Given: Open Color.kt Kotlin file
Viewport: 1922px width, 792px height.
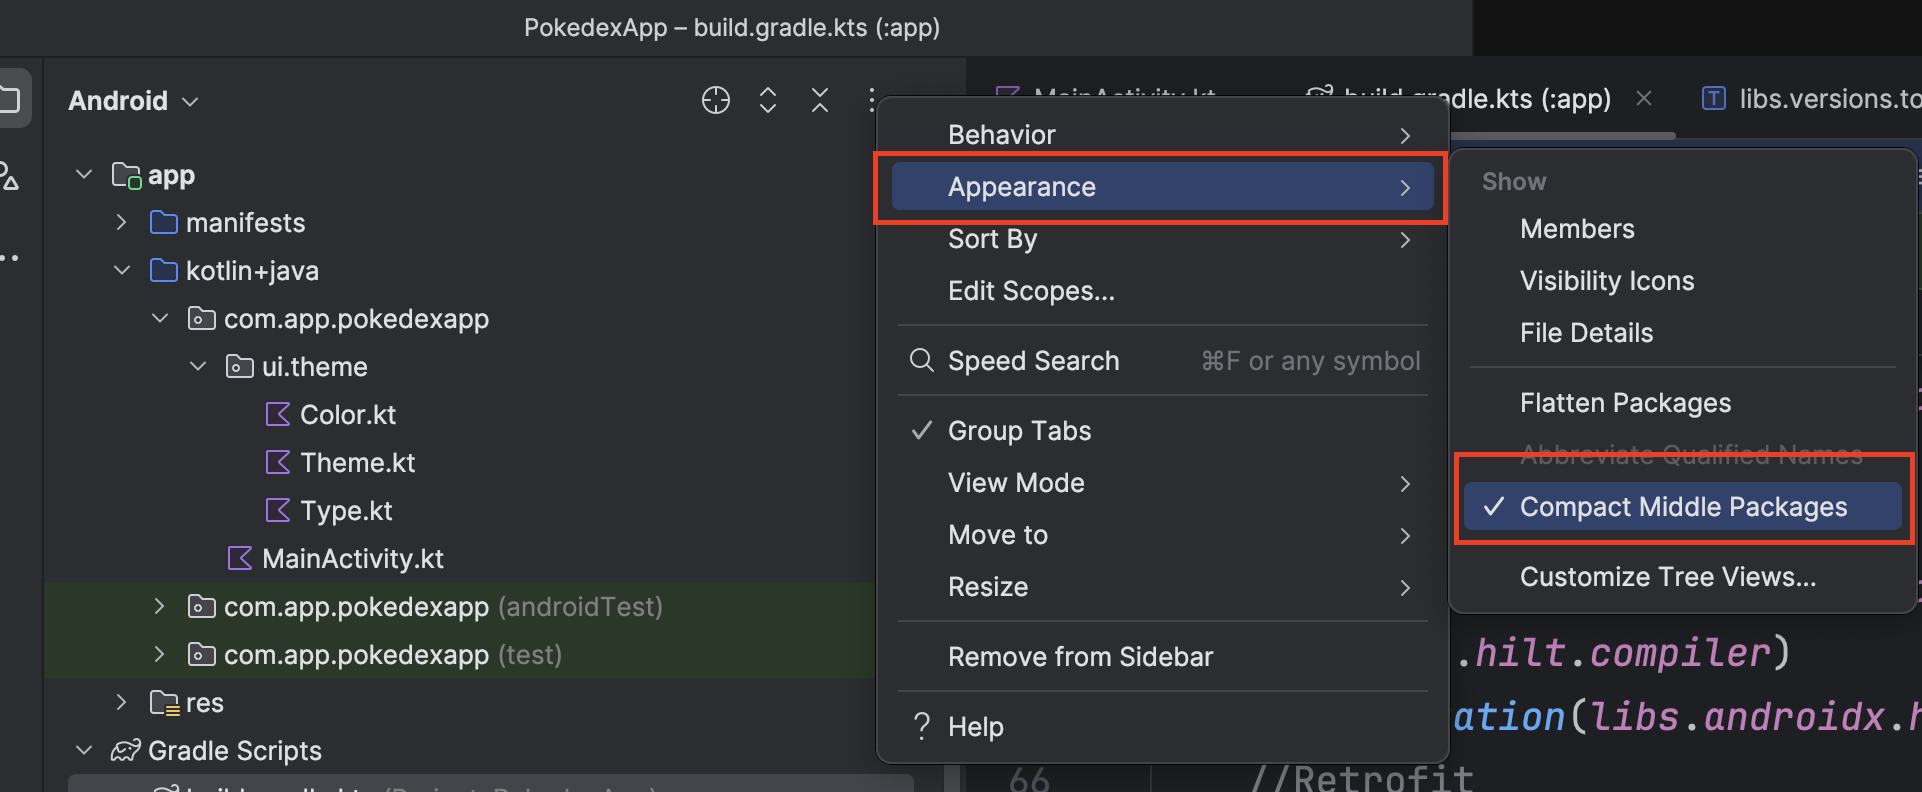Looking at the screenshot, I should [x=347, y=415].
